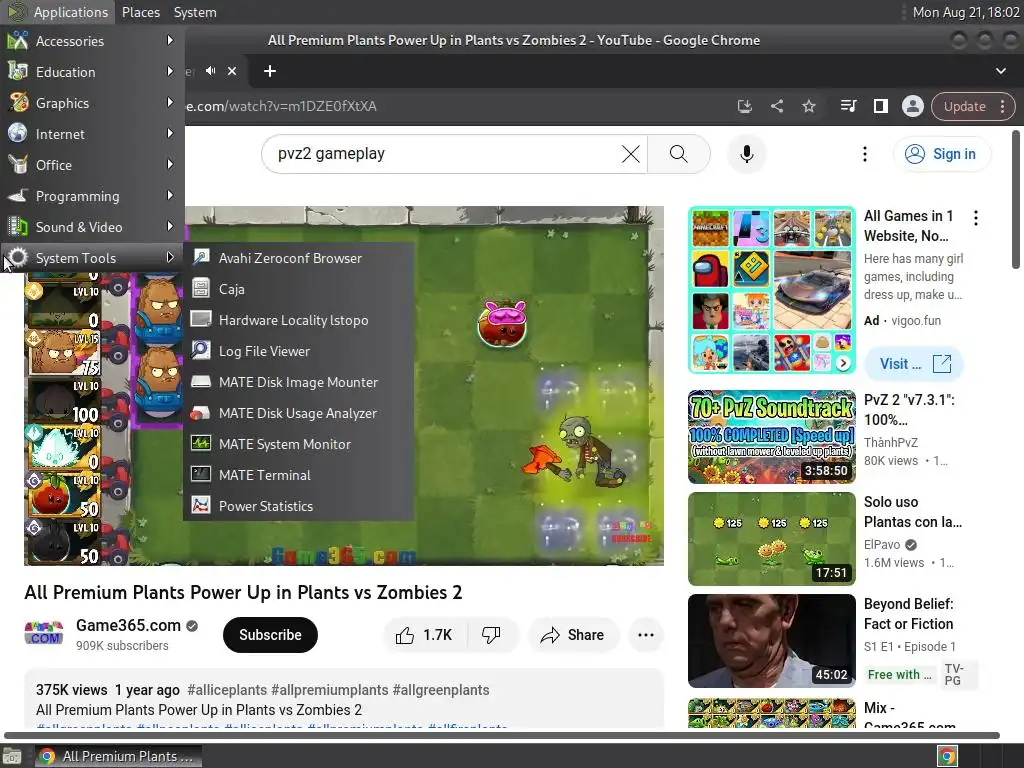Open more actions three-dot button under video

pos(646,635)
